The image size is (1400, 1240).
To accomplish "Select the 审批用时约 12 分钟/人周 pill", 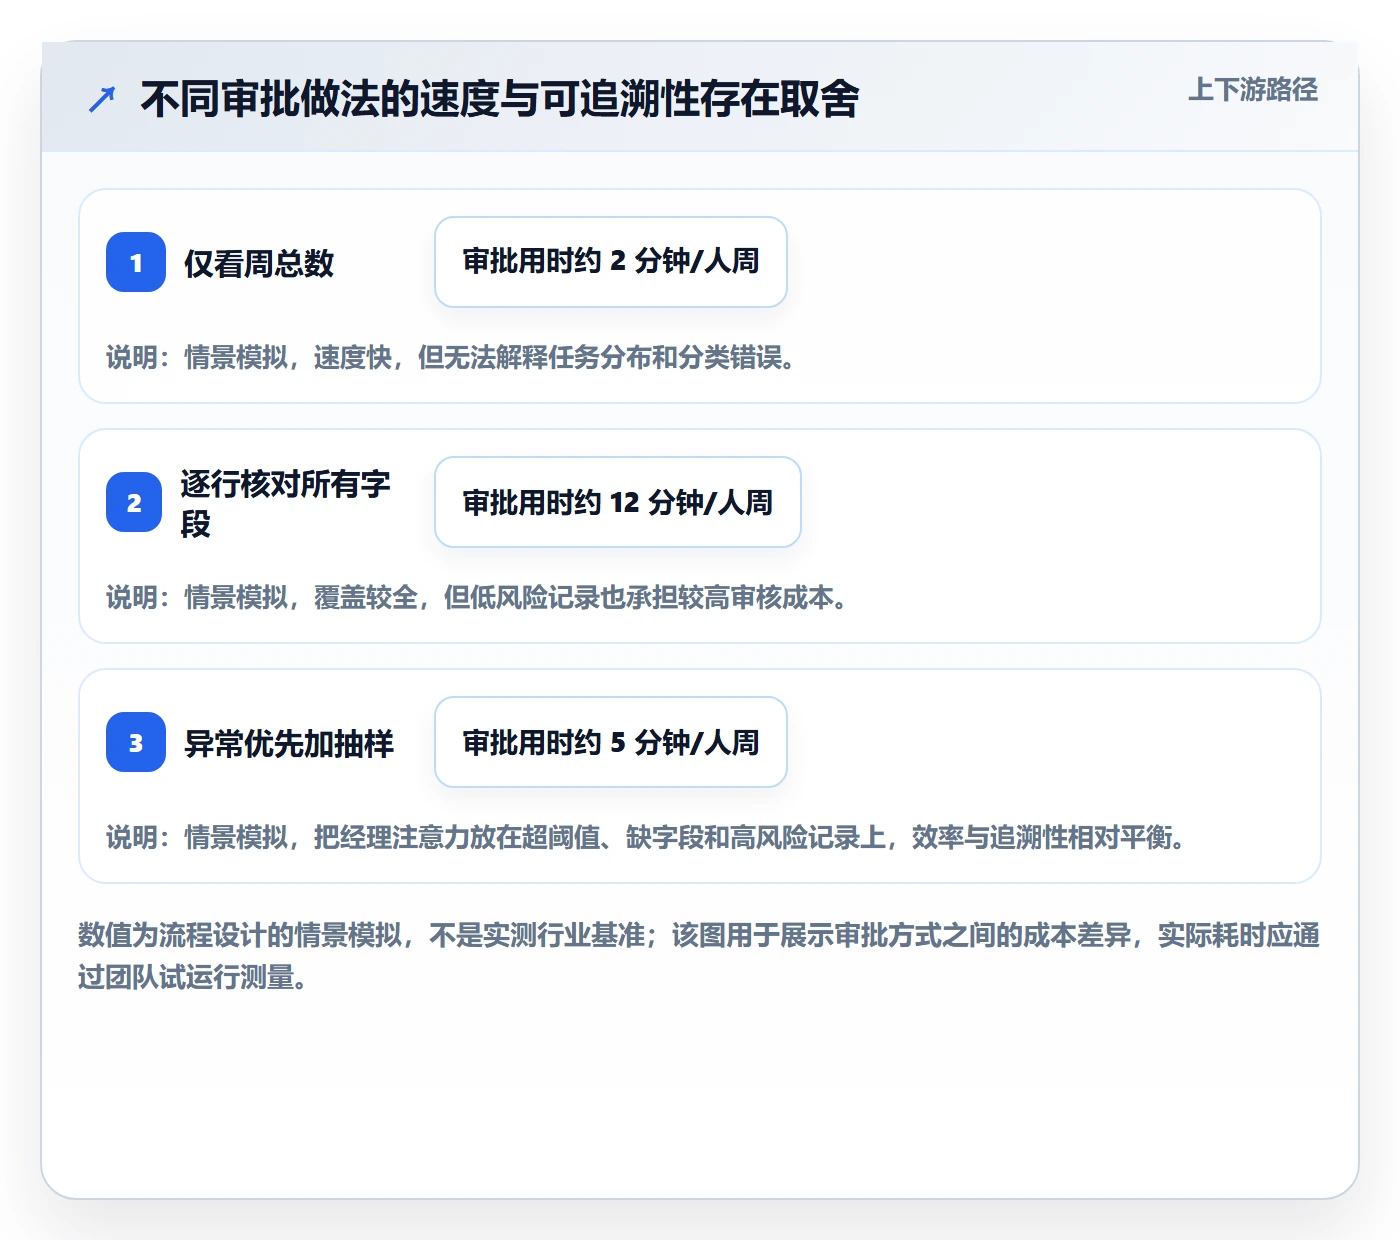I will [x=618, y=502].
